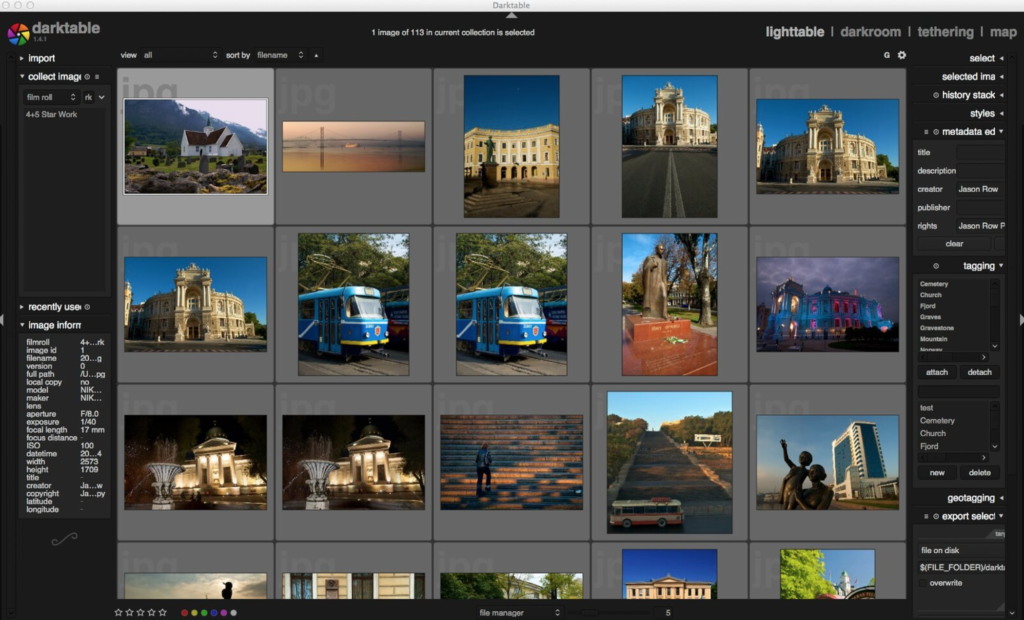Rate selection with the second star
Image resolution: width=1024 pixels, height=620 pixels.
129,613
